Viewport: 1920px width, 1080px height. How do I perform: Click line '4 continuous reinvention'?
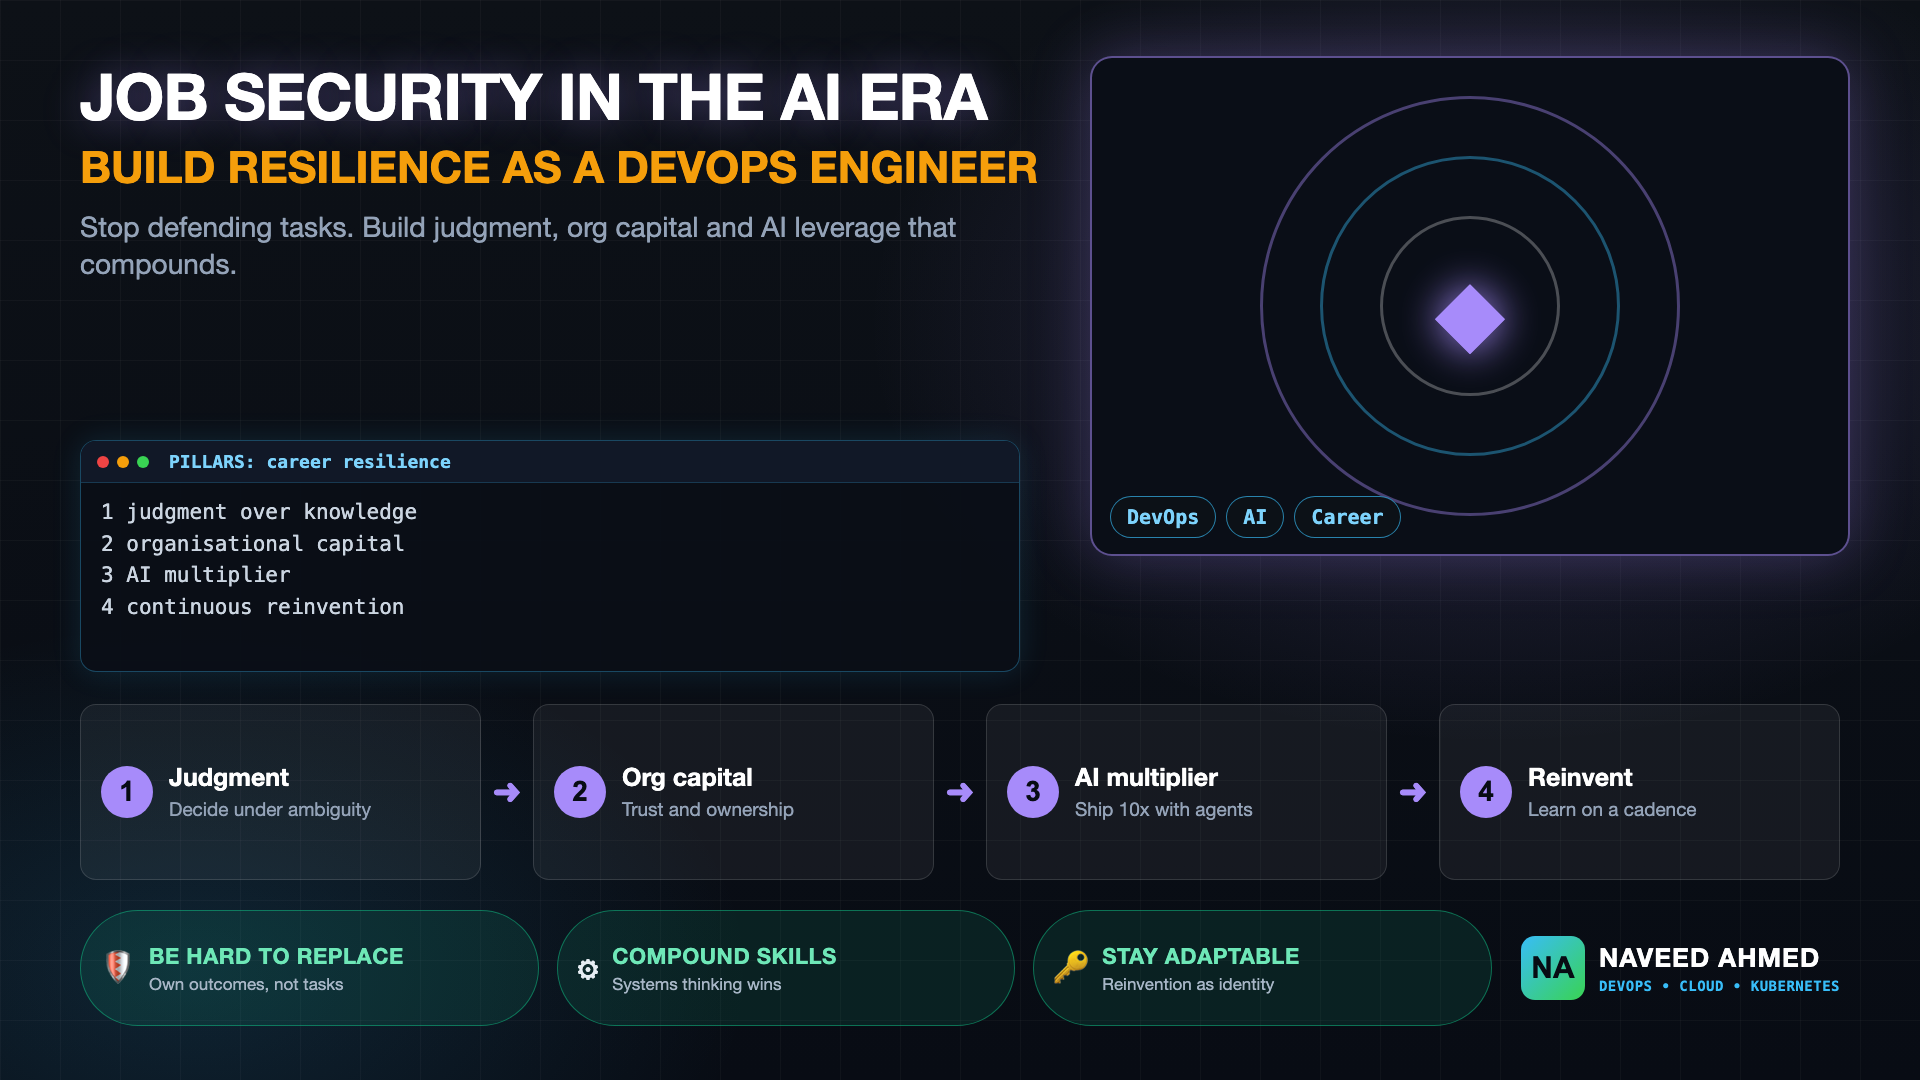tap(253, 607)
